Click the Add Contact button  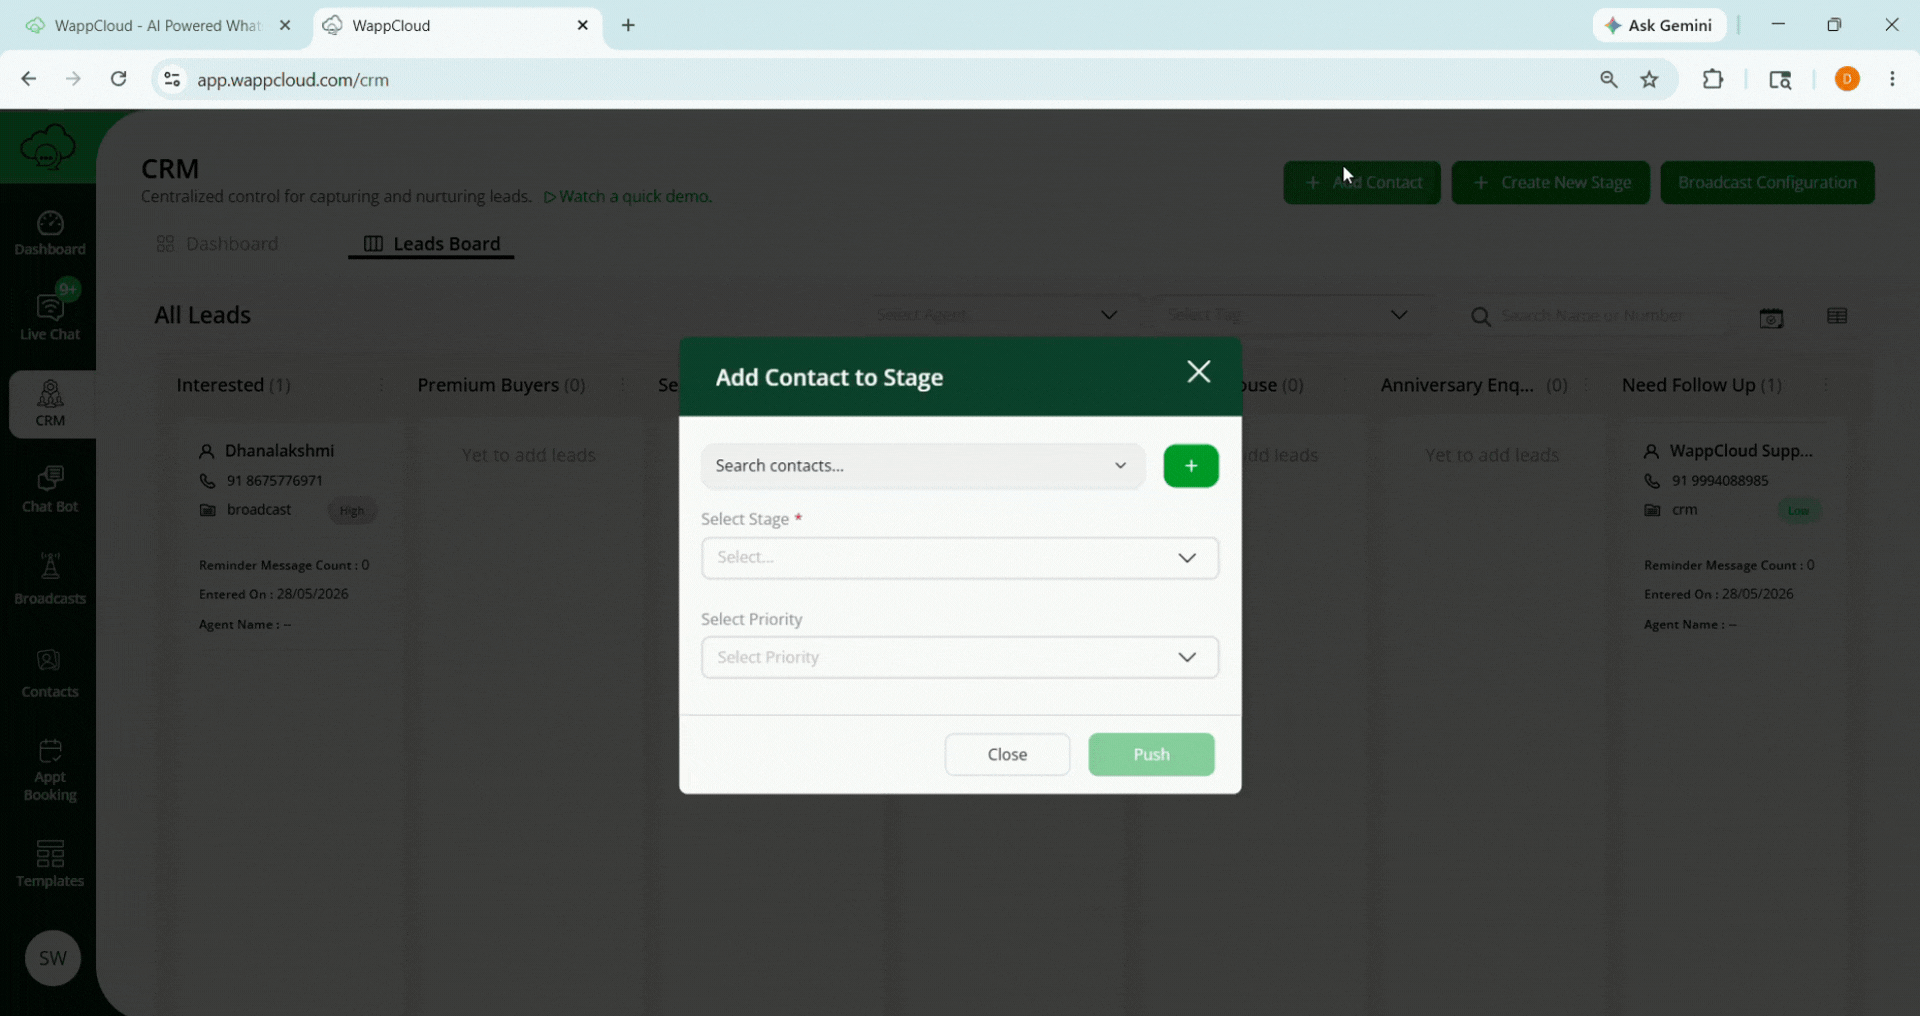coord(1361,183)
